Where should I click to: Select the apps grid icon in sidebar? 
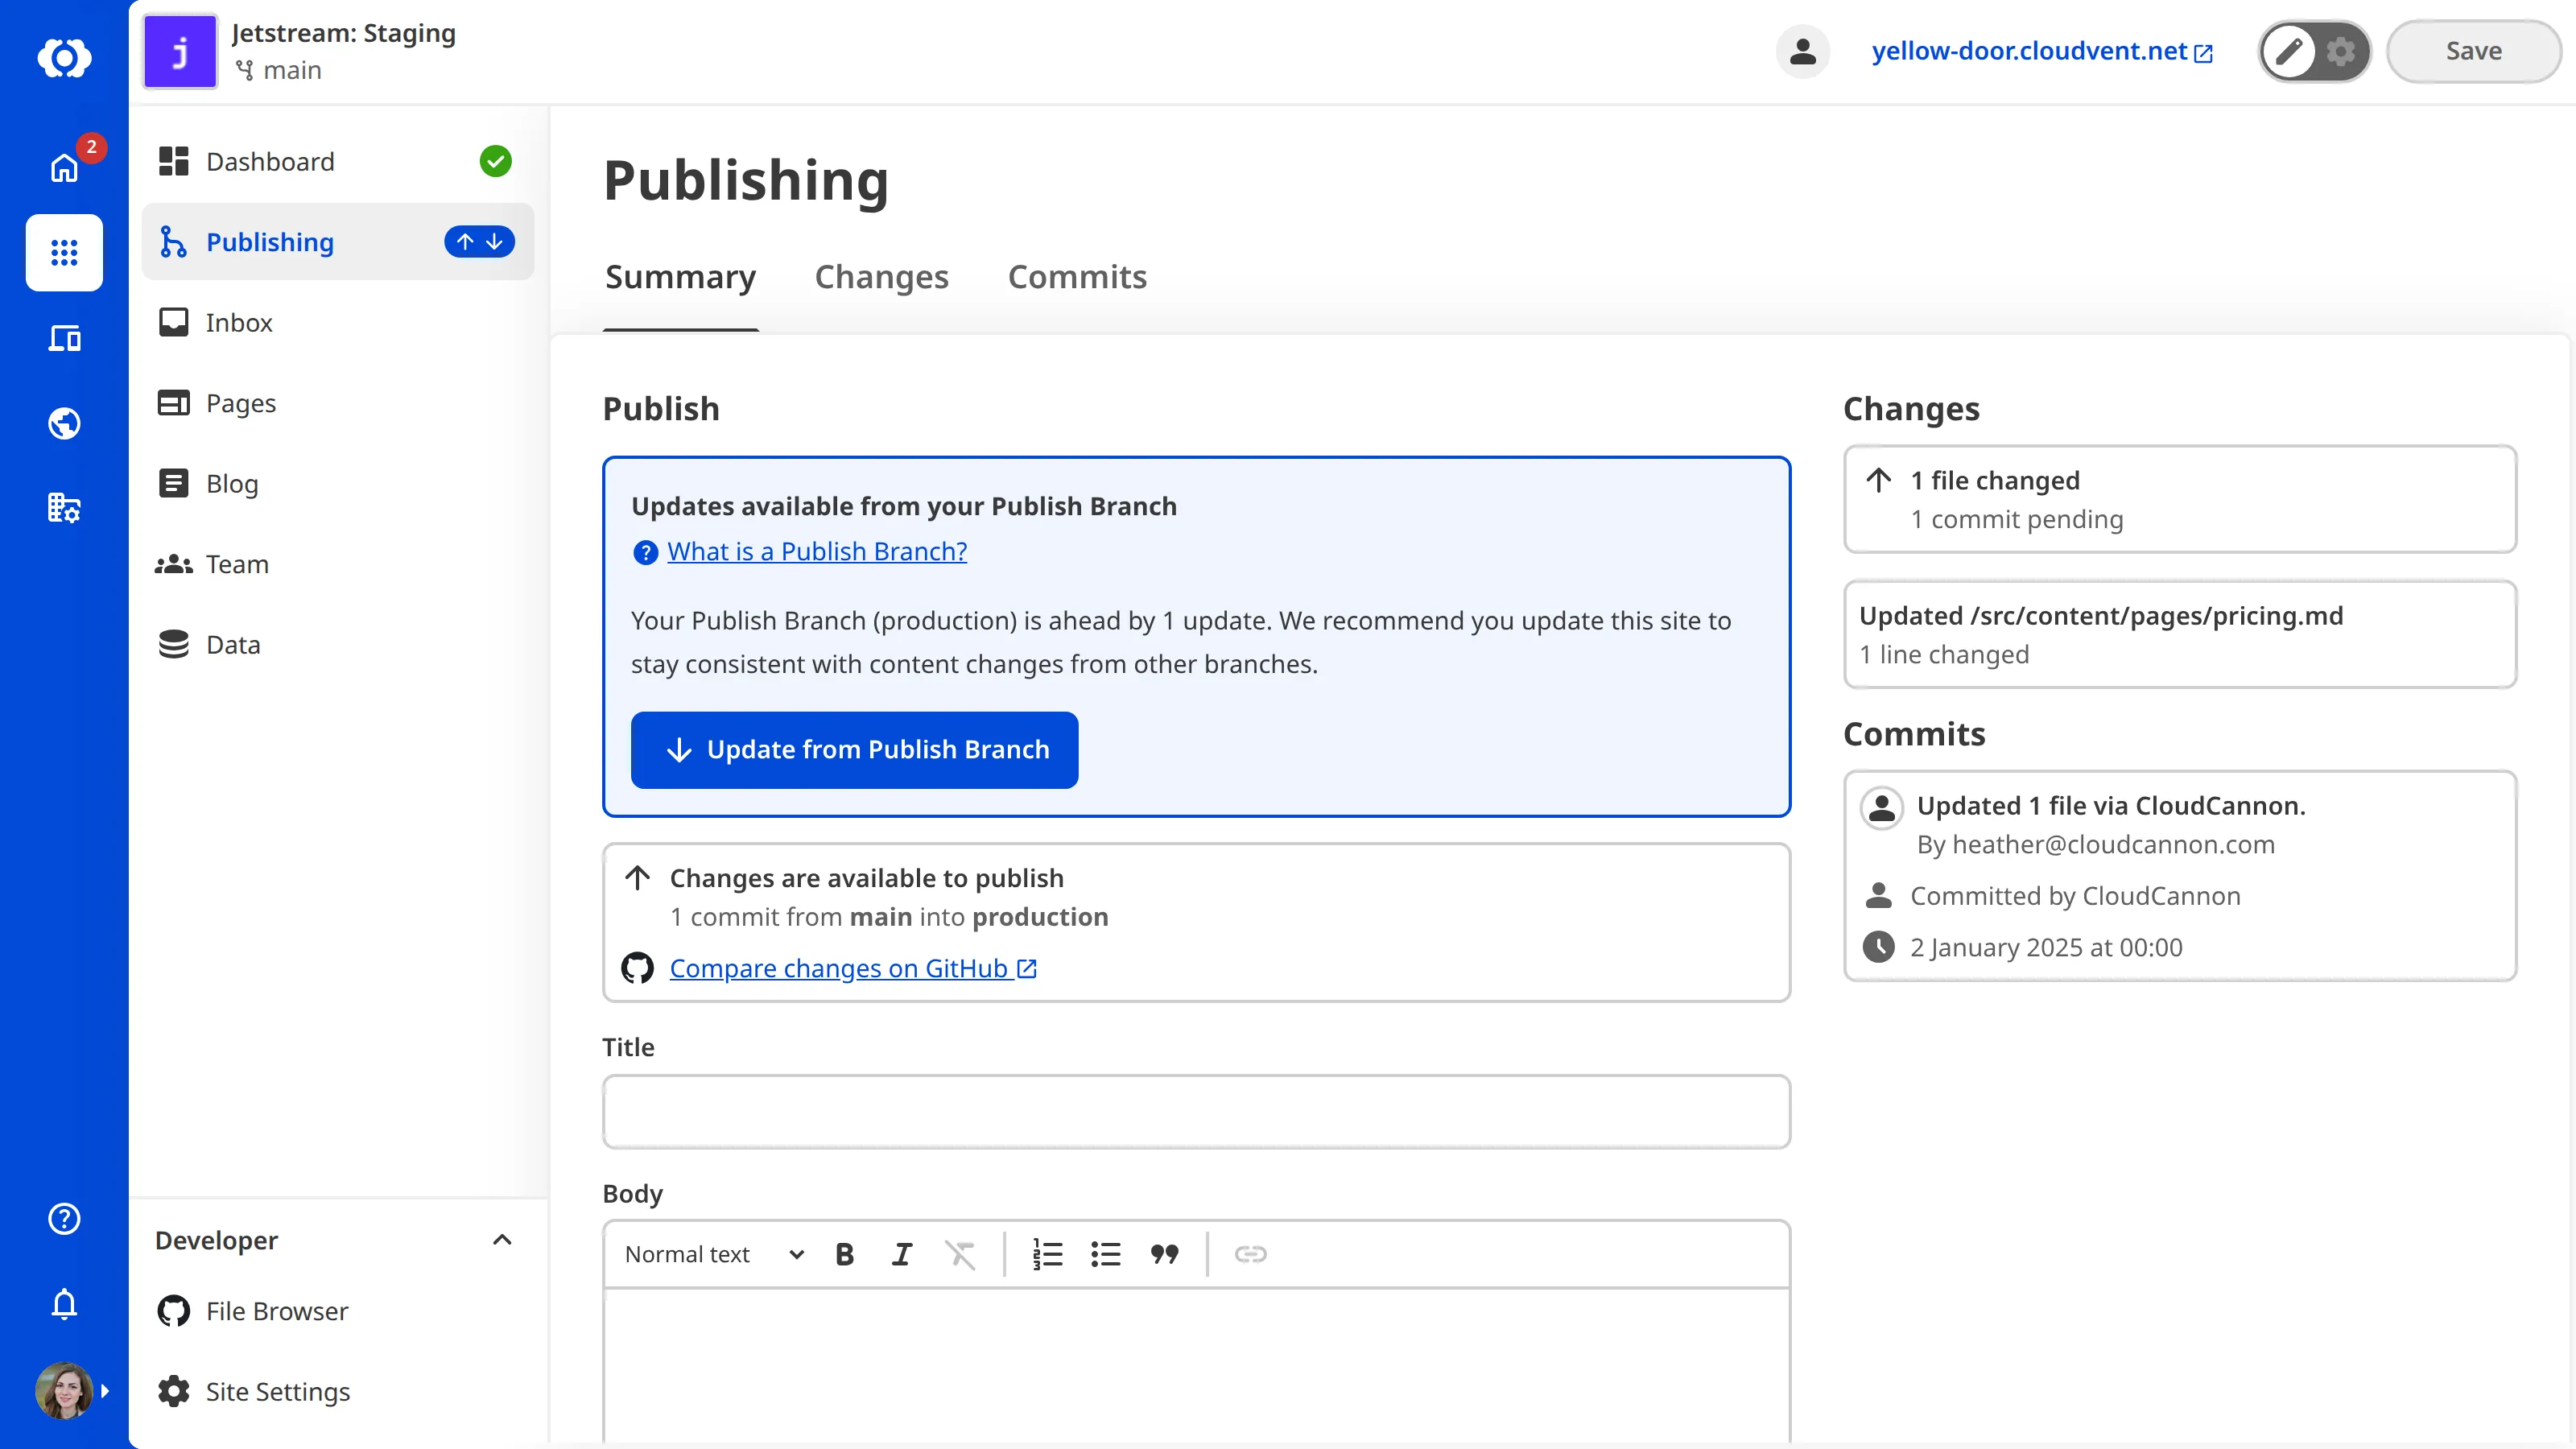click(64, 252)
